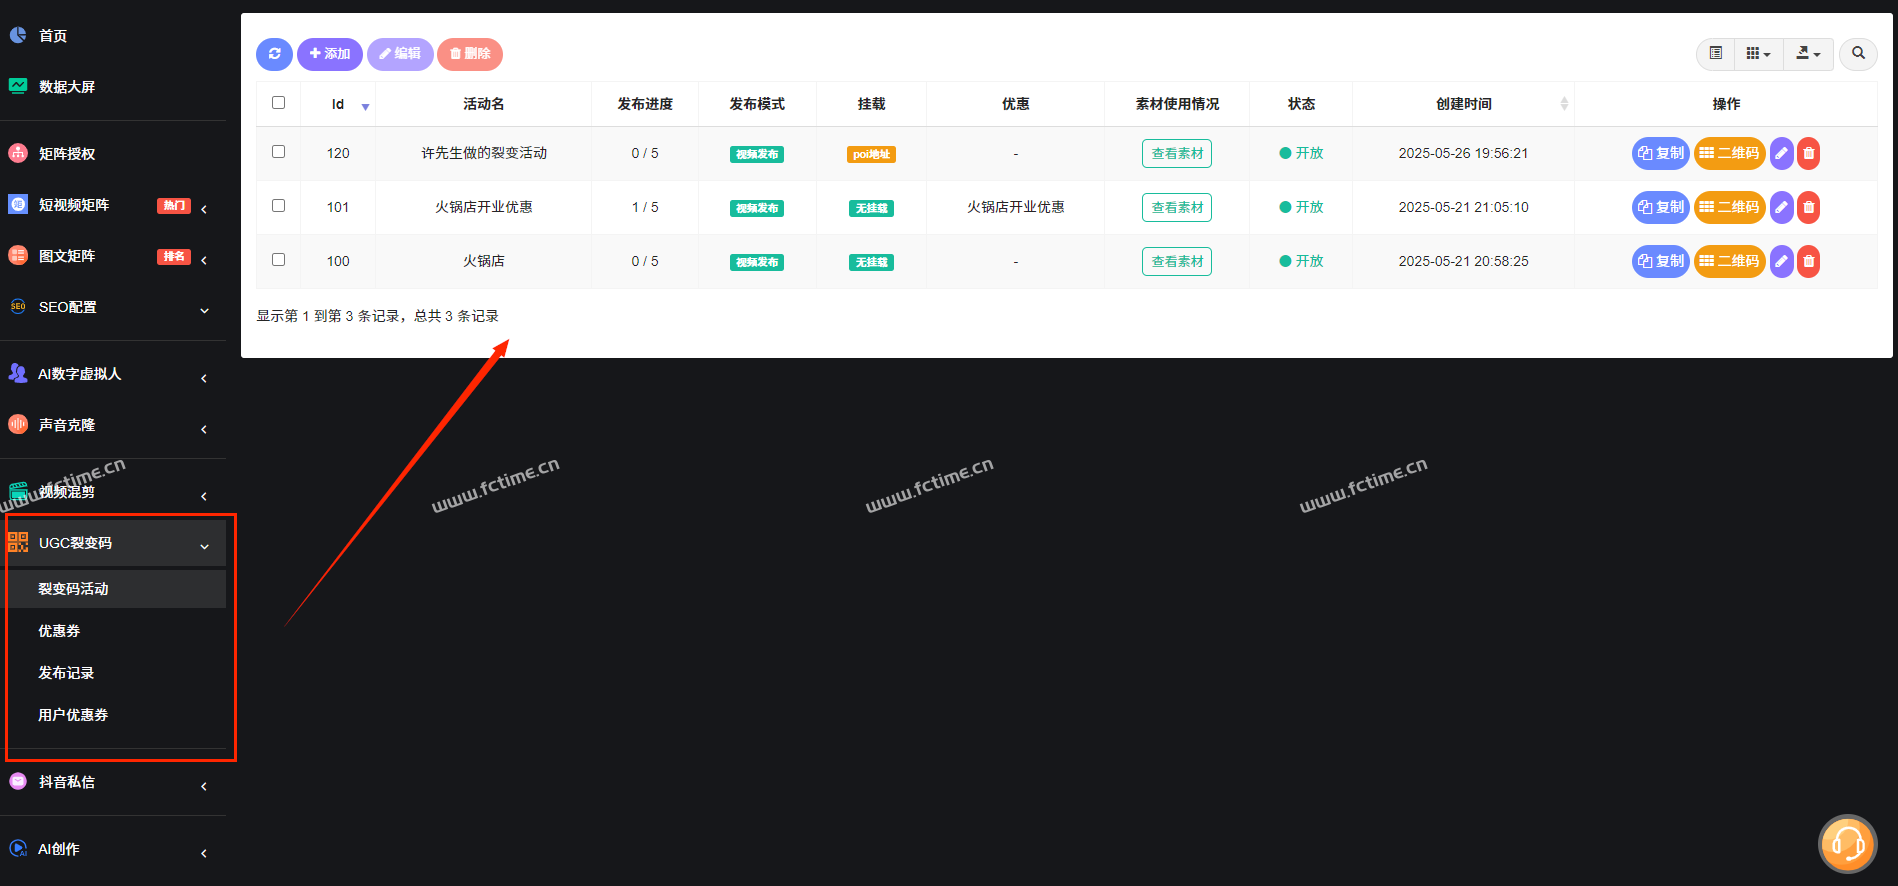Expand the AI创作 submenu chevron

point(204,853)
